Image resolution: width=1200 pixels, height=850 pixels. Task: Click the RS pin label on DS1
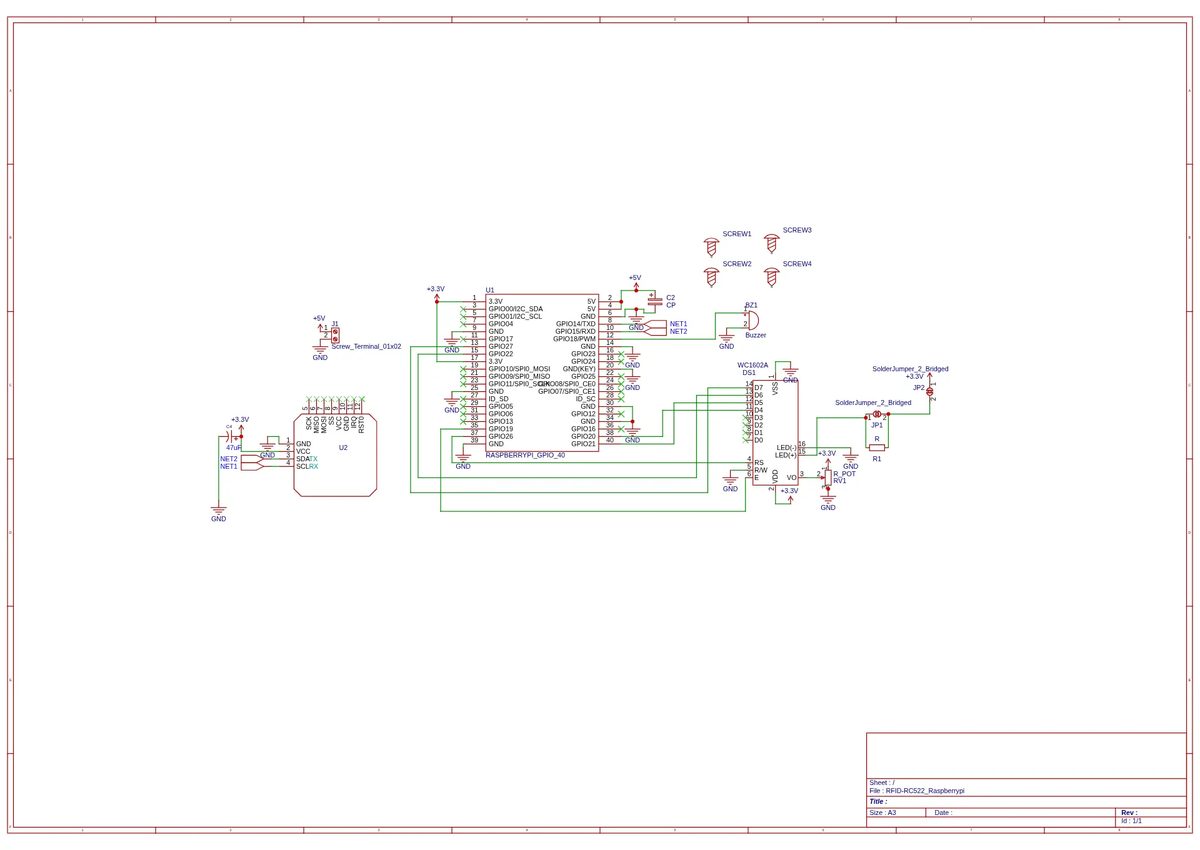point(759,462)
